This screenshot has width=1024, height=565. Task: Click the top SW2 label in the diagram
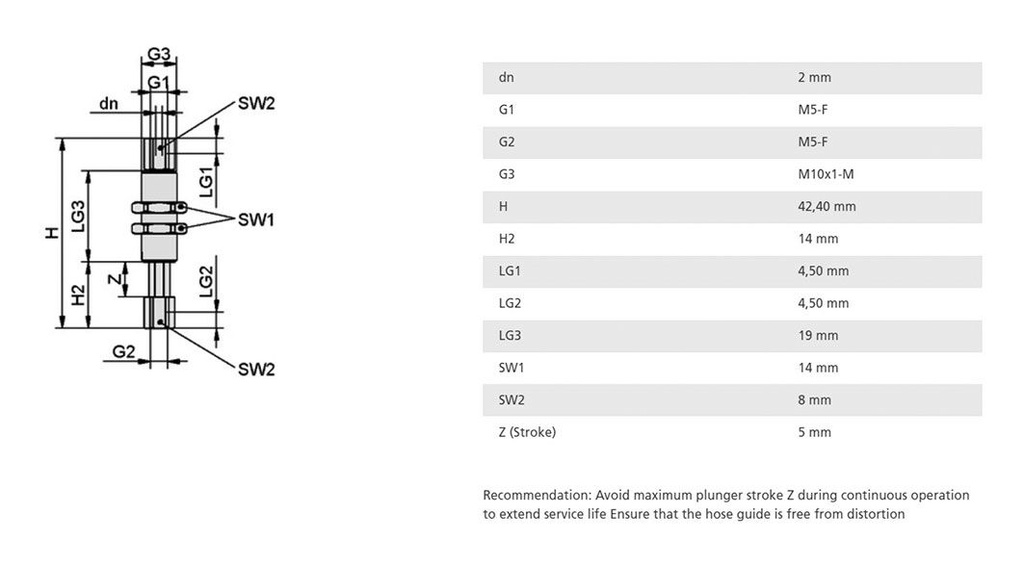coord(256,103)
